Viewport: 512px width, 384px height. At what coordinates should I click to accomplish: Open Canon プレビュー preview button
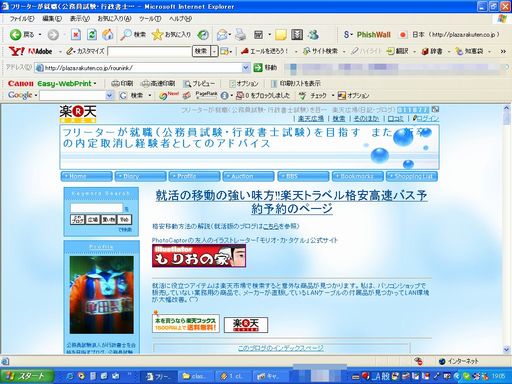click(x=199, y=83)
